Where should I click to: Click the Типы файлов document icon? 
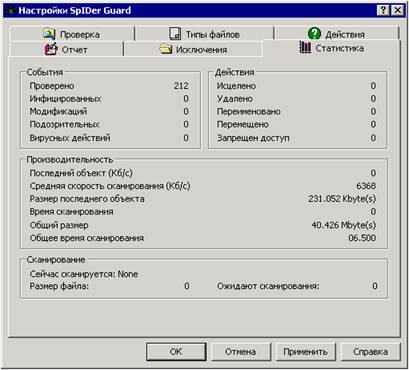tap(175, 34)
